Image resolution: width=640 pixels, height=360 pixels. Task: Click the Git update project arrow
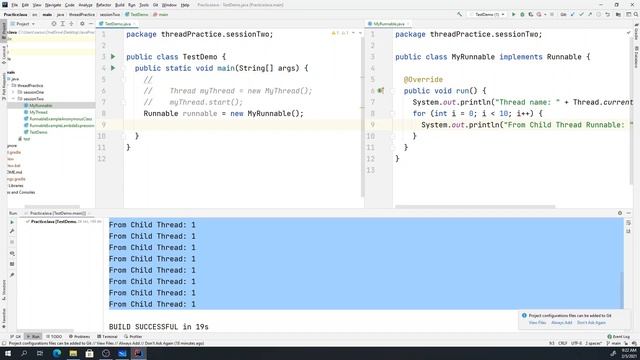(572, 14)
